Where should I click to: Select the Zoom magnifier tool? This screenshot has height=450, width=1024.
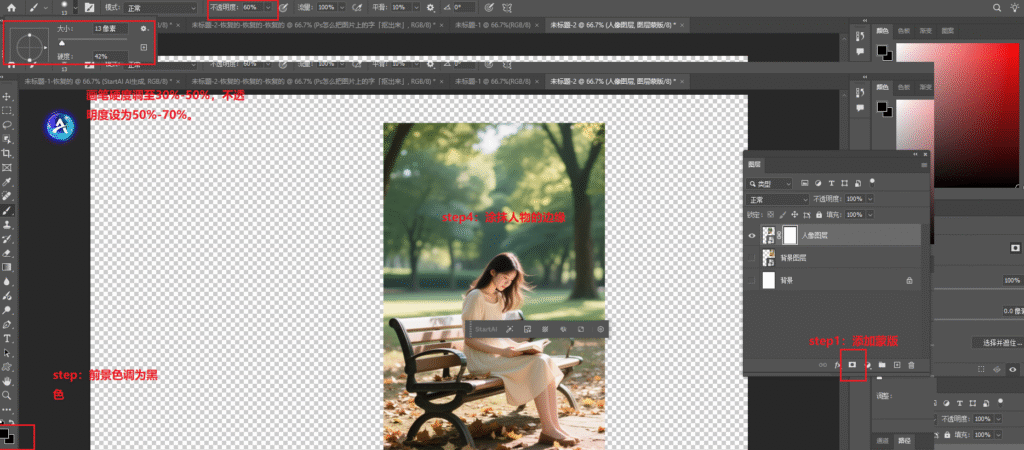point(7,396)
